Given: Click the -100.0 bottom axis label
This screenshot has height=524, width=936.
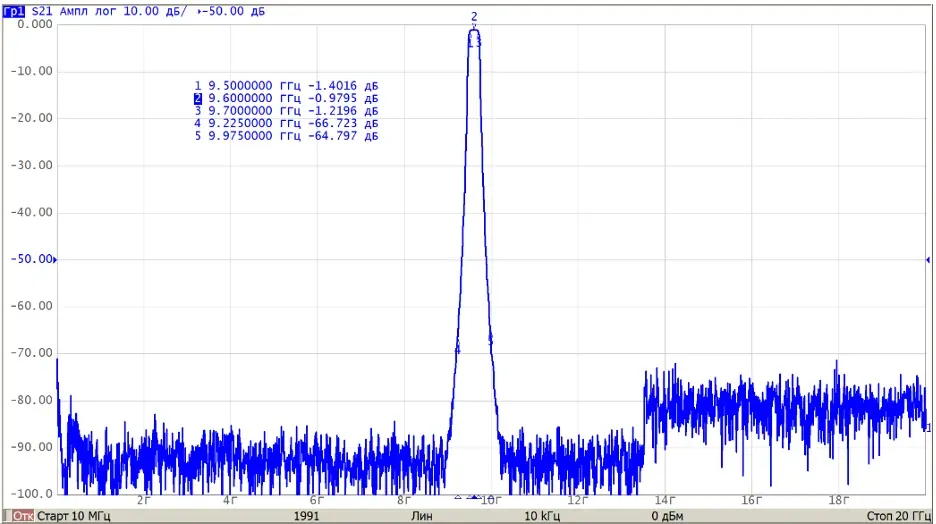Looking at the screenshot, I should pyautogui.click(x=32, y=494).
